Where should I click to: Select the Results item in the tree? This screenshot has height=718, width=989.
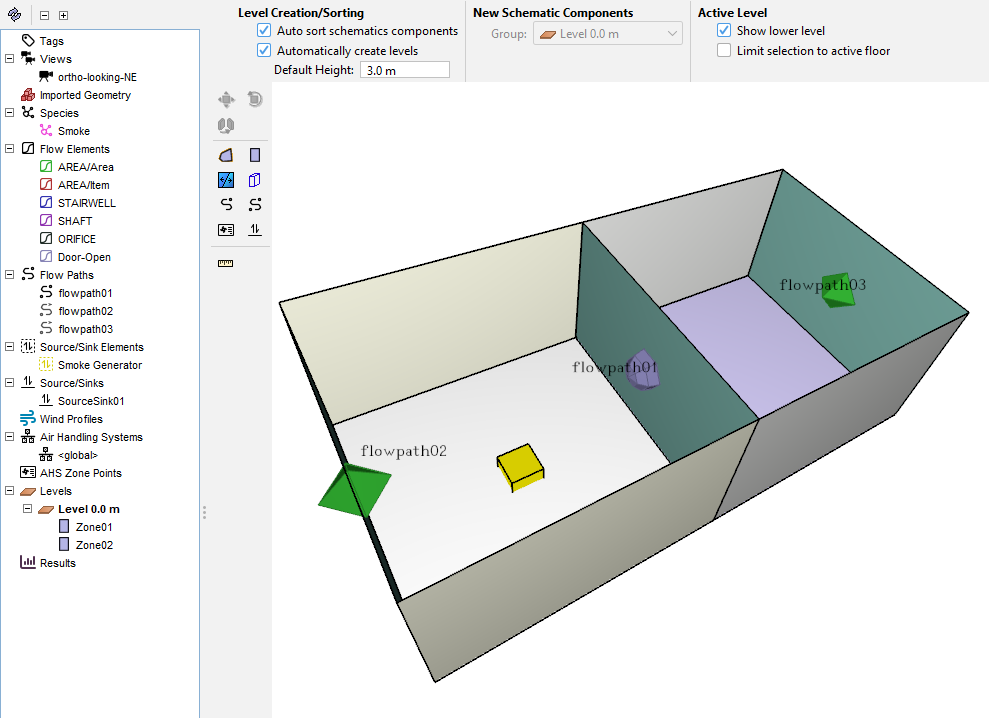(57, 563)
